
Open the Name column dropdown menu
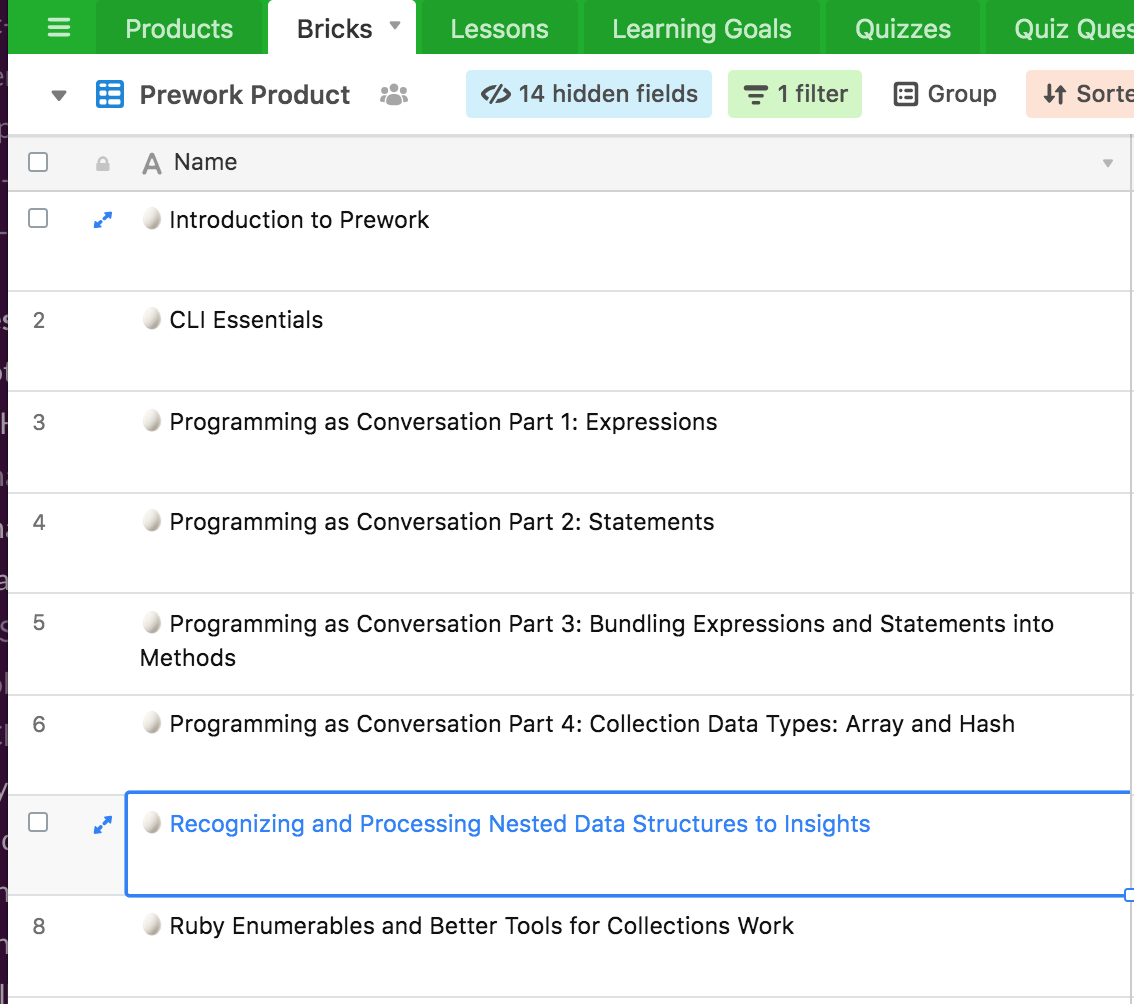1107,164
